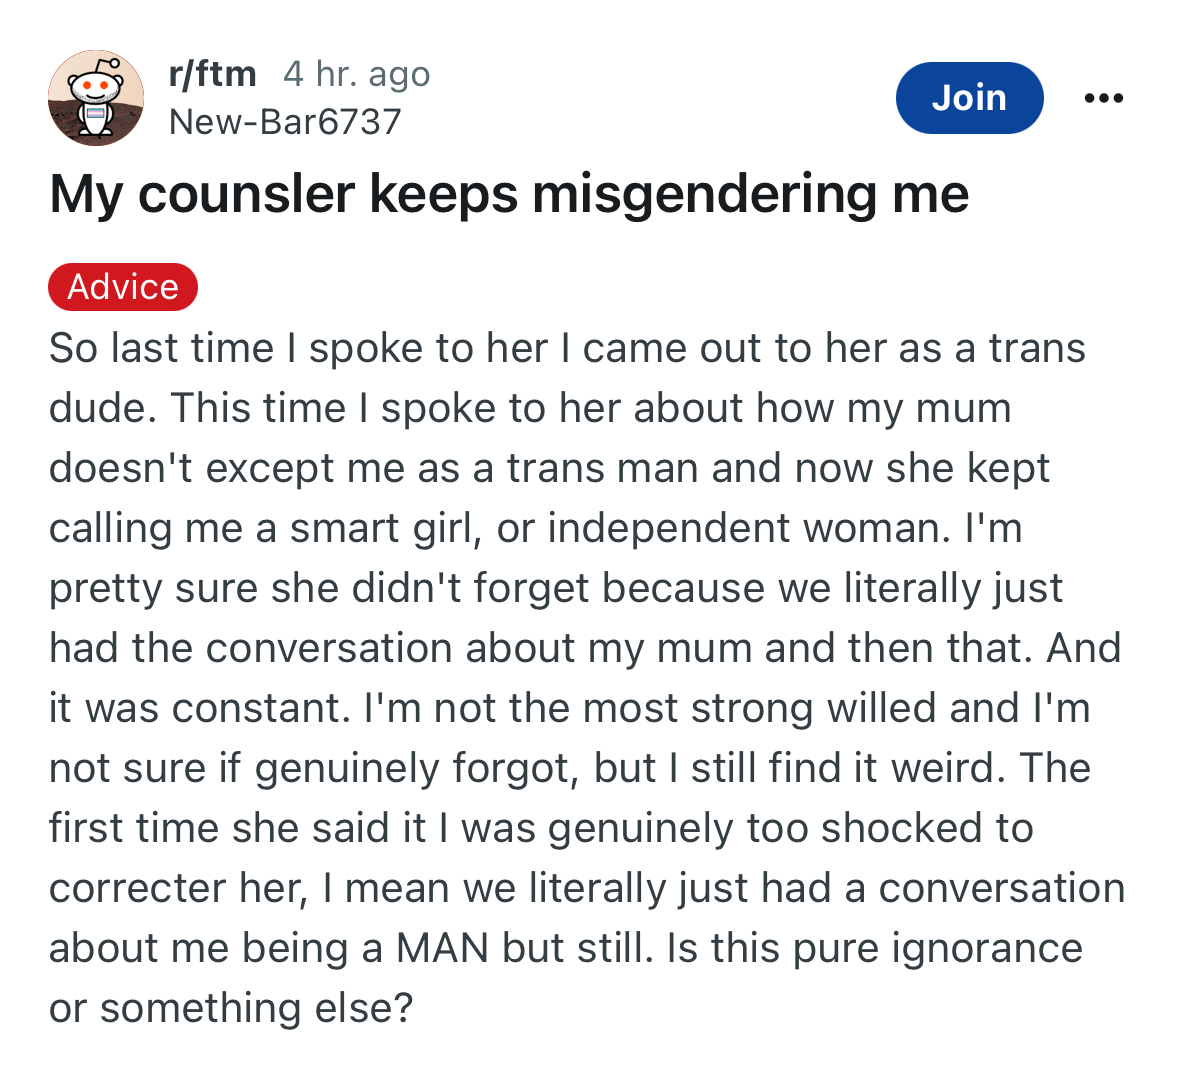Open the r/ftm community avatar
The height and width of the screenshot is (1069, 1179).
click(x=95, y=98)
